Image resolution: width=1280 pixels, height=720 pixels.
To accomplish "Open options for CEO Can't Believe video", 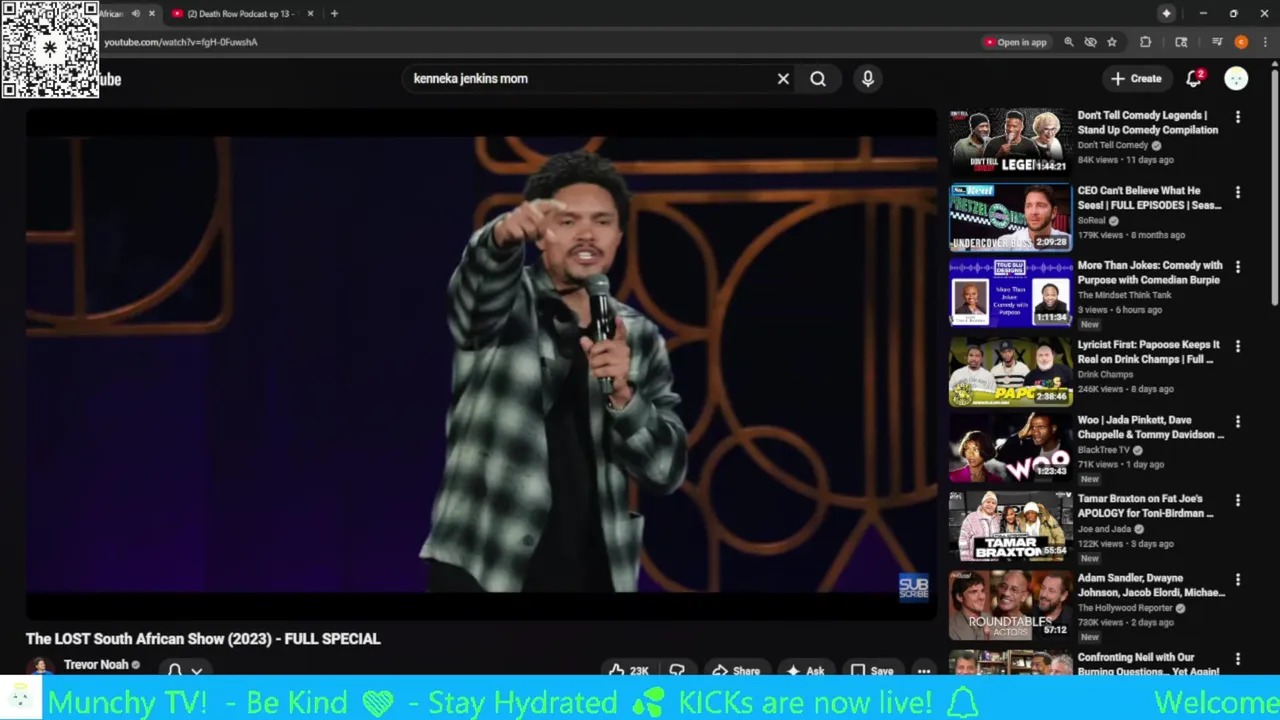I will pyautogui.click(x=1238, y=192).
